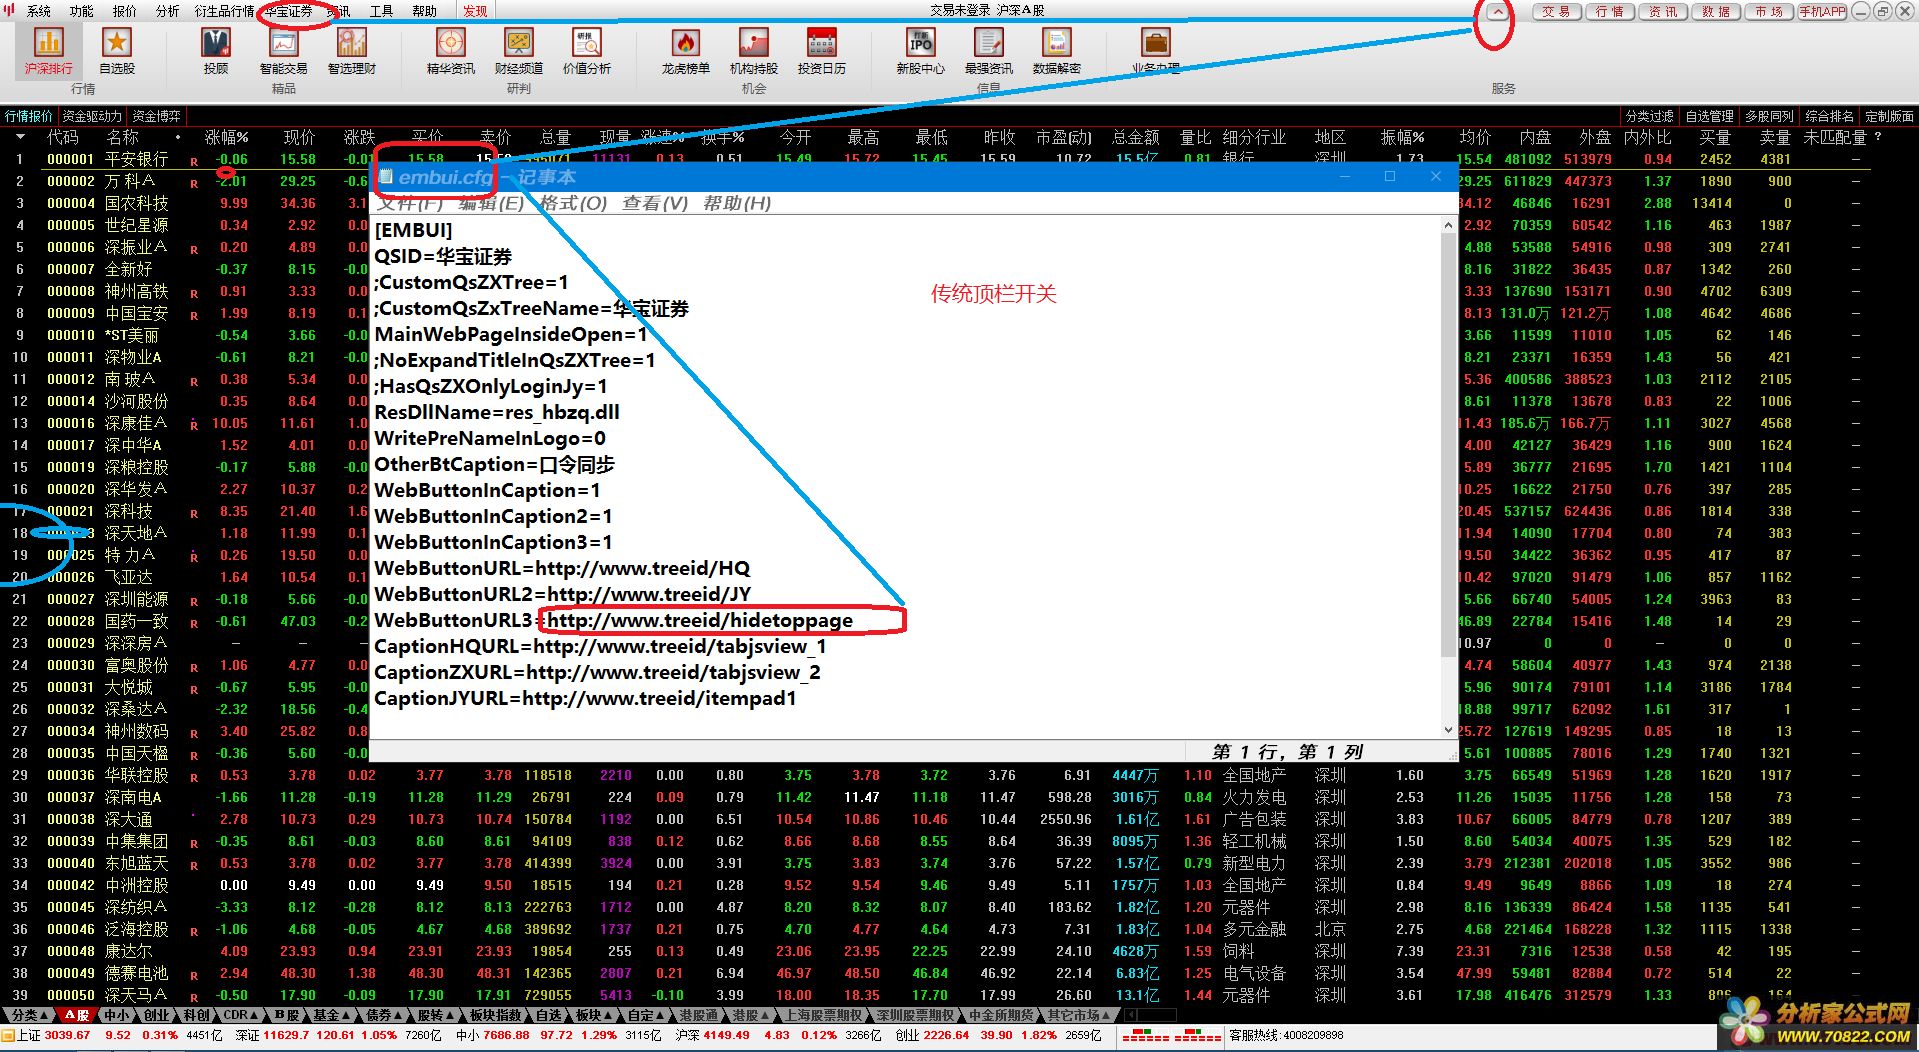1919x1052 pixels.
Task: Open the 机构持股 chart icon
Action: tap(754, 51)
